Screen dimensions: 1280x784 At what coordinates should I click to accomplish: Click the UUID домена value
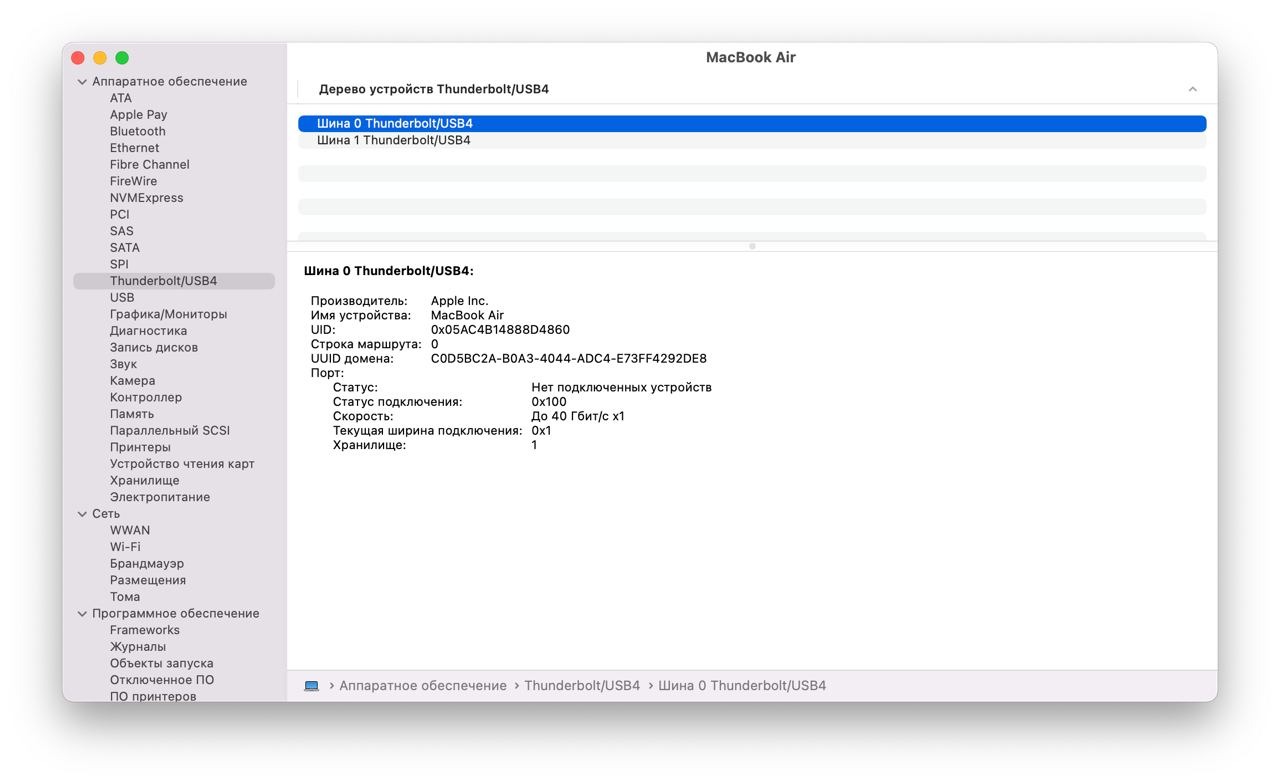click(x=569, y=359)
